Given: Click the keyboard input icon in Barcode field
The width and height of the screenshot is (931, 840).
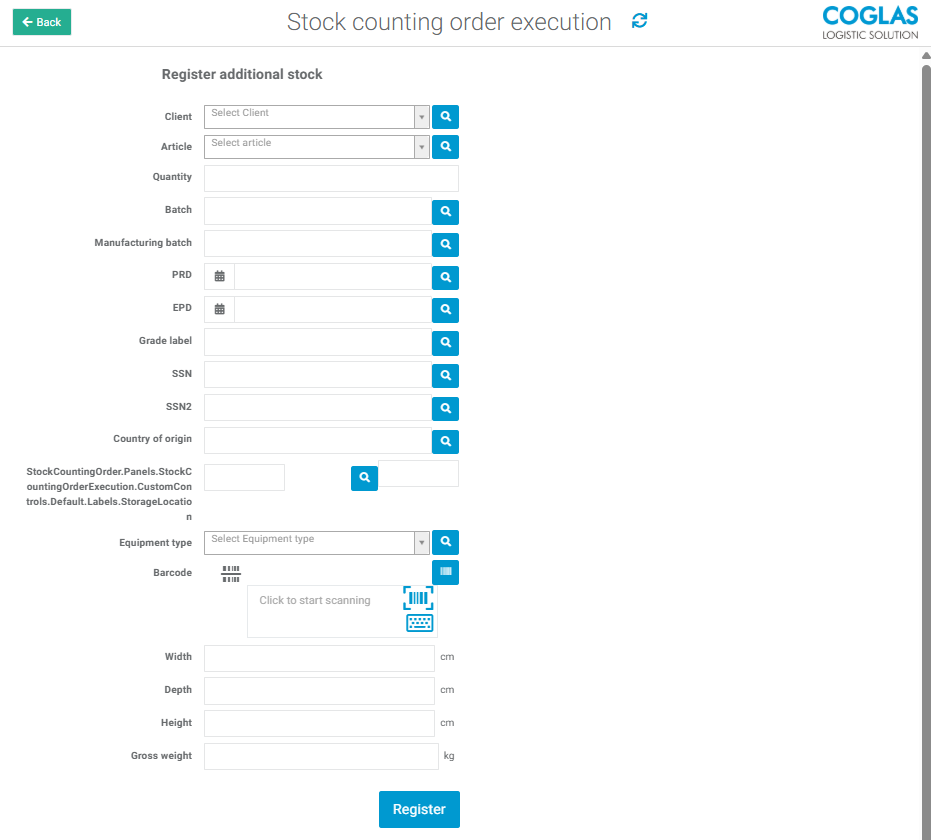Looking at the screenshot, I should 419,623.
